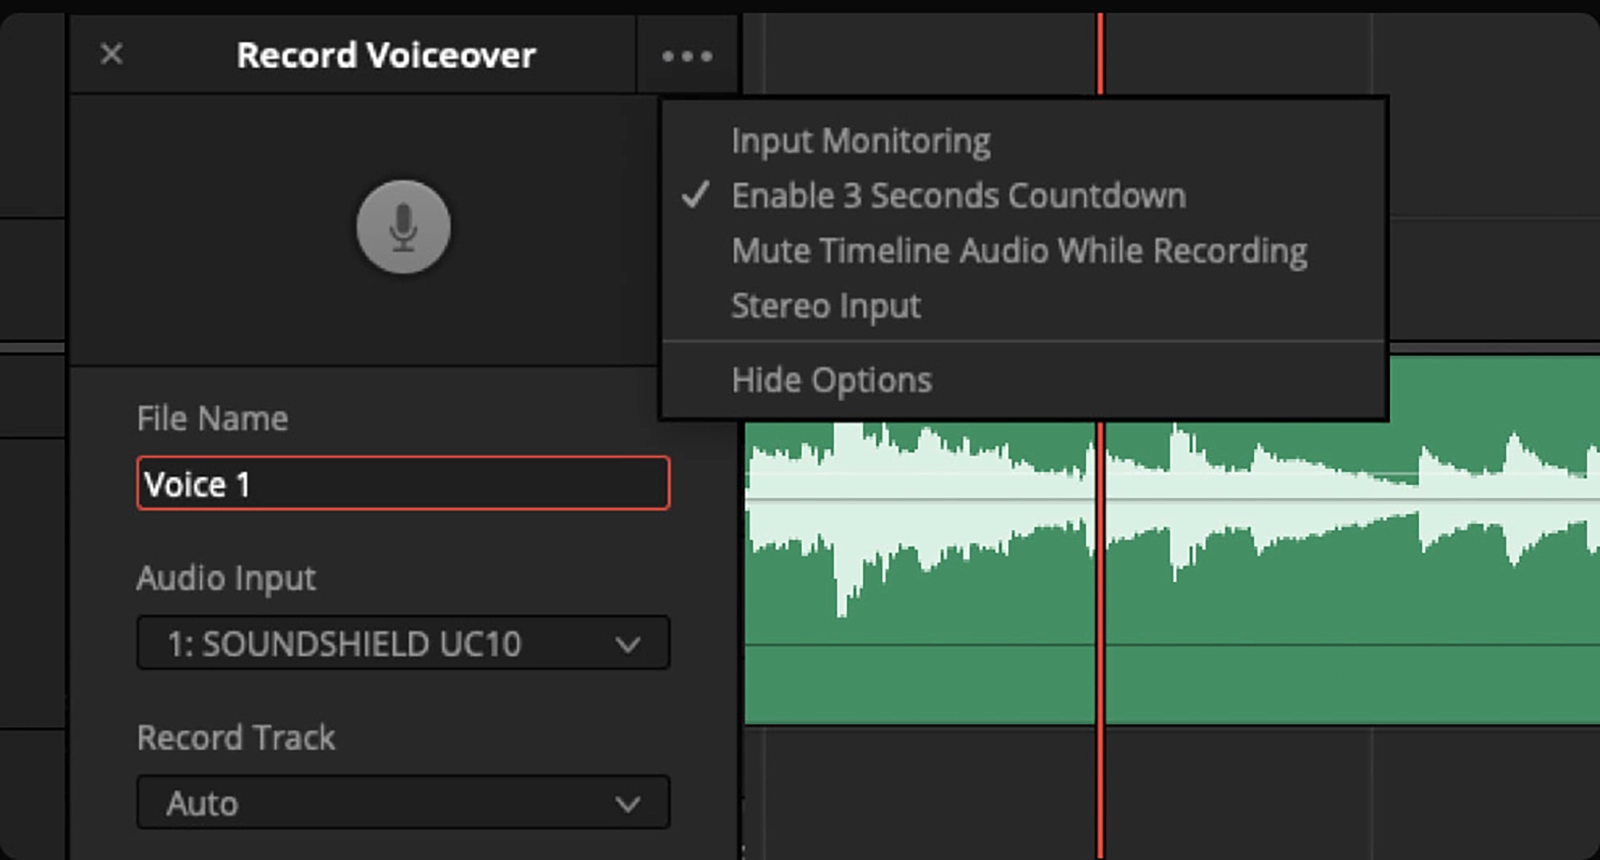Enable Mute Timeline Audio While Recording
1600x860 pixels.
click(1018, 251)
